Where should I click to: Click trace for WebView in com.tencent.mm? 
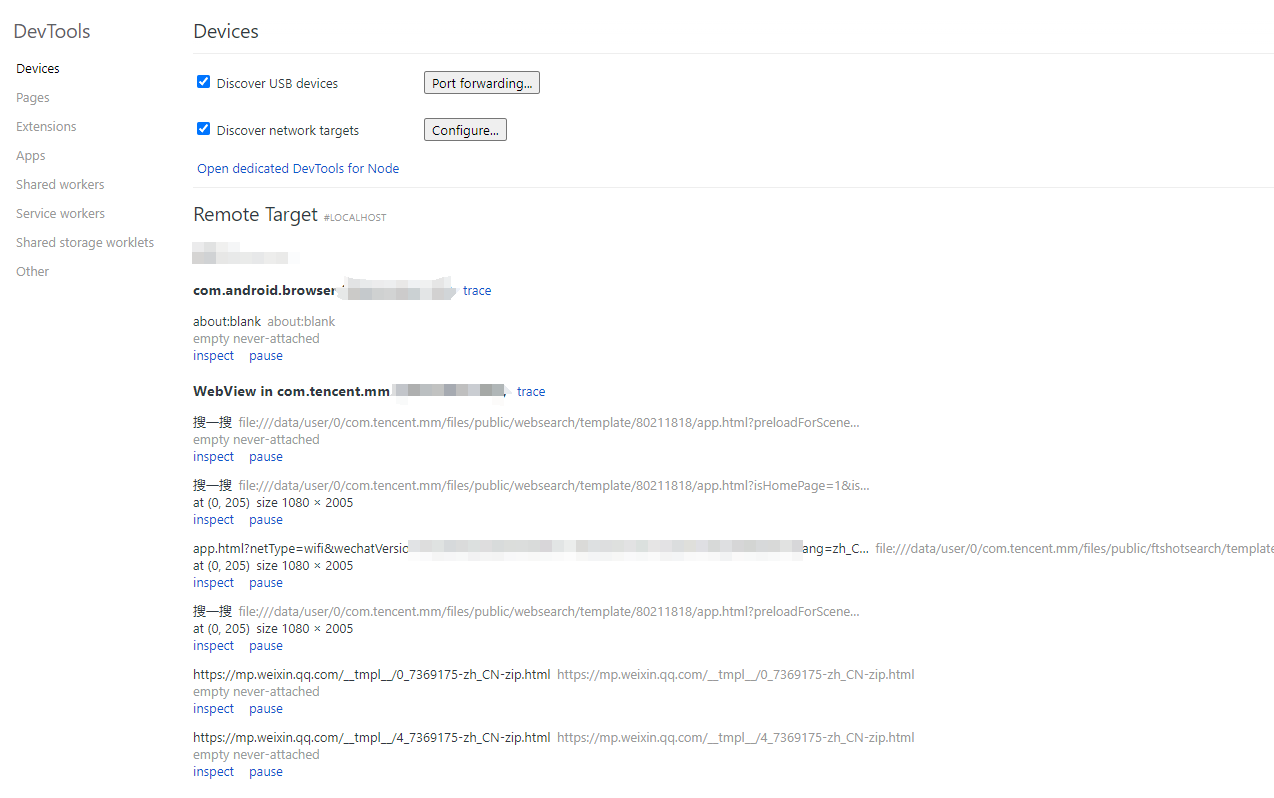point(531,392)
